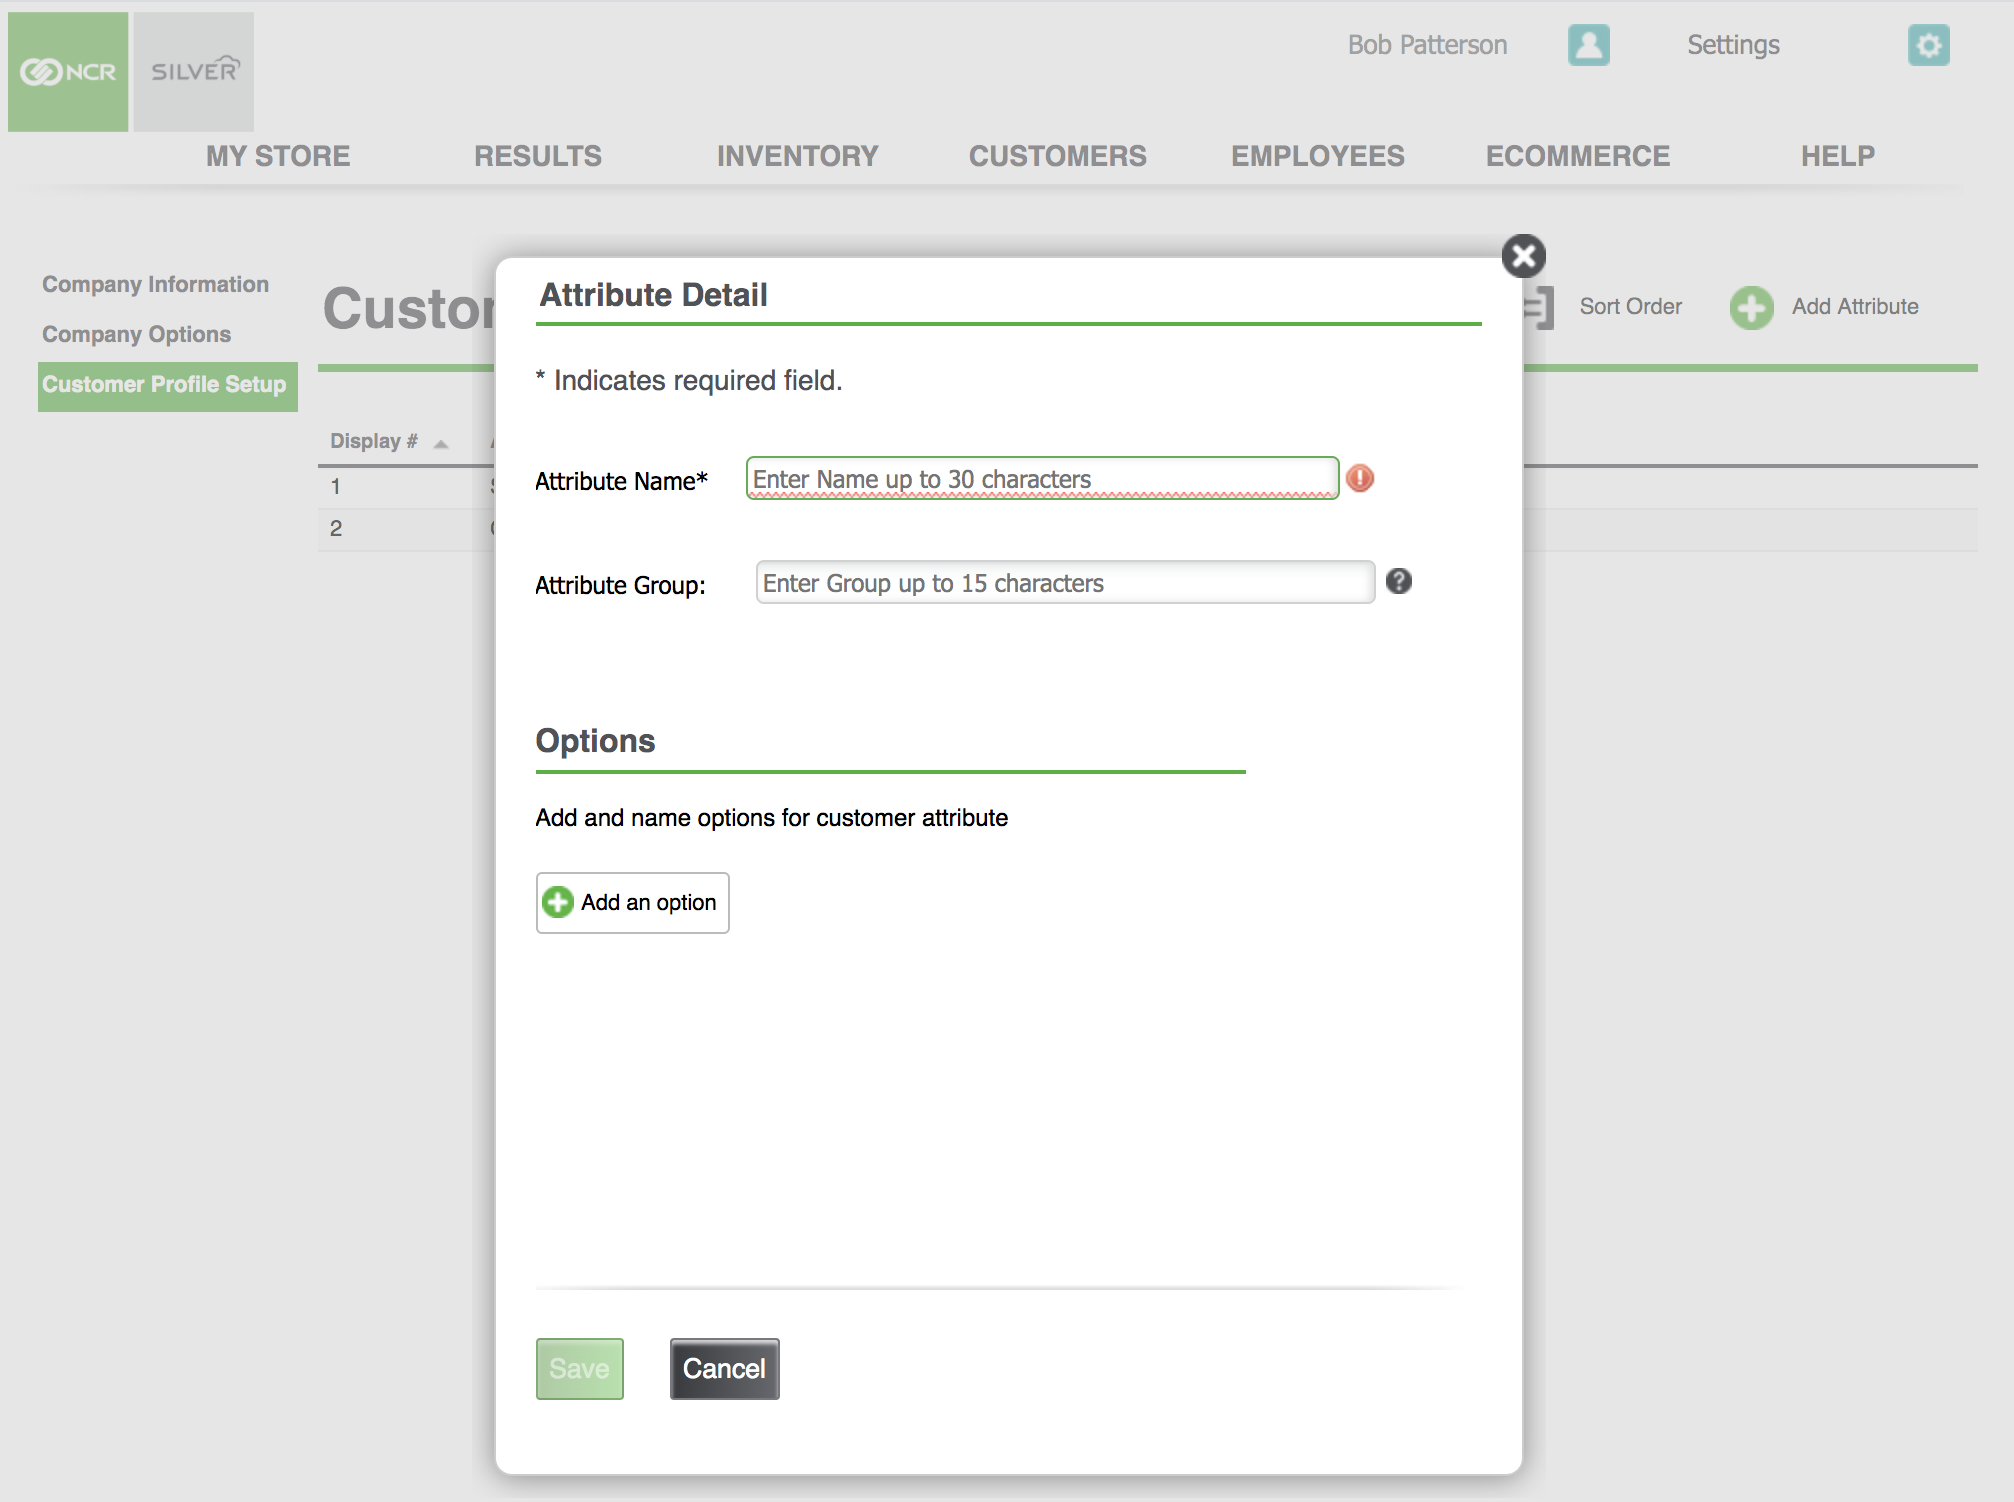Select the INVENTORY menu item
Screen dimensions: 2014x1502
[798, 155]
